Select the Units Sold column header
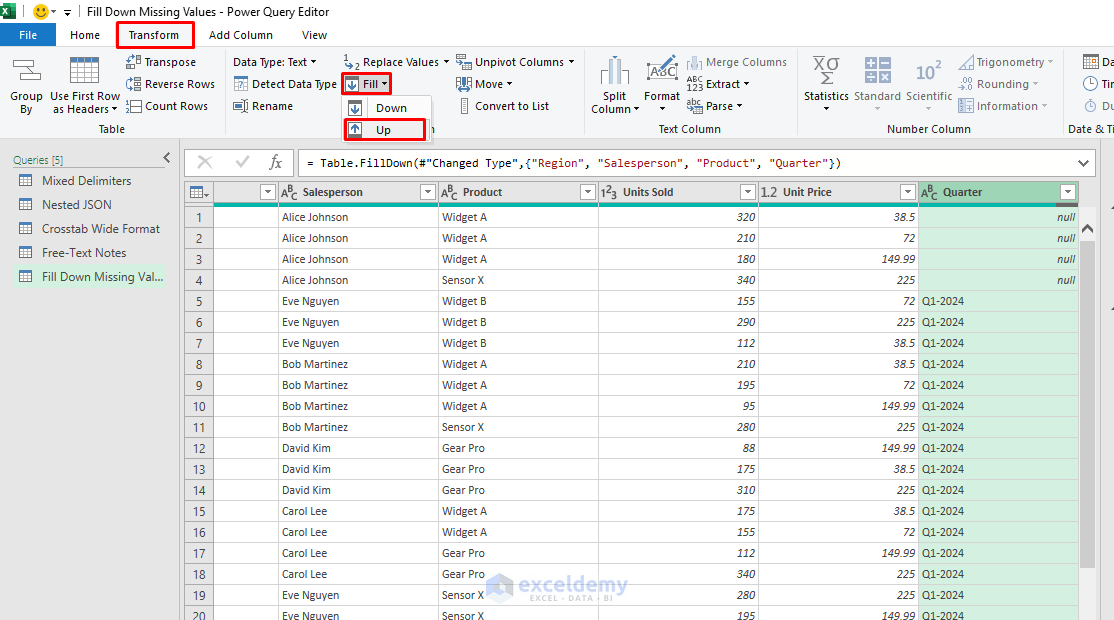This screenshot has width=1114, height=620. (678, 192)
